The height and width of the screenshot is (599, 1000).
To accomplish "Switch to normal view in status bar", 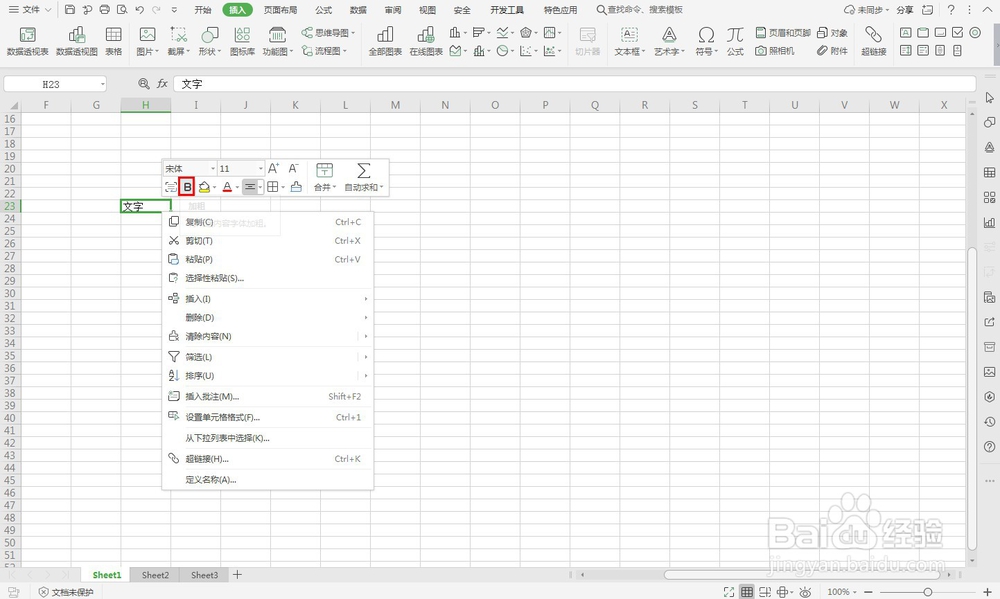I will (x=746, y=592).
